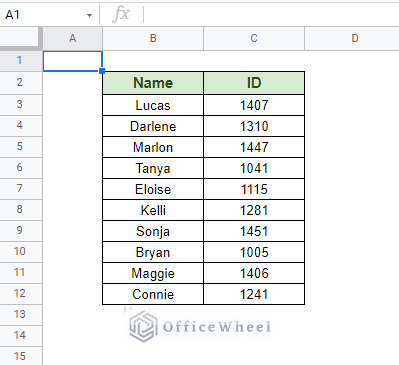Select the cell containing Marlon

(x=153, y=147)
